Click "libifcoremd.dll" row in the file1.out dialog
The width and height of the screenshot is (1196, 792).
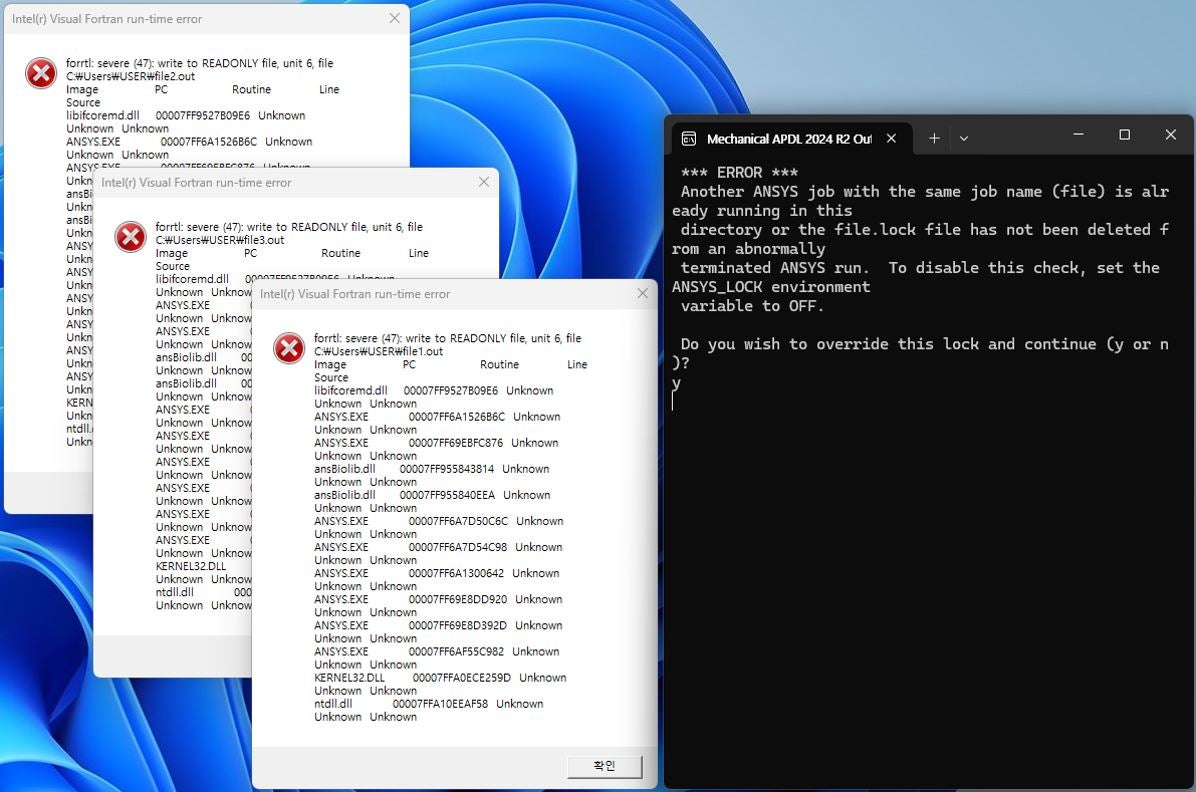pos(433,390)
